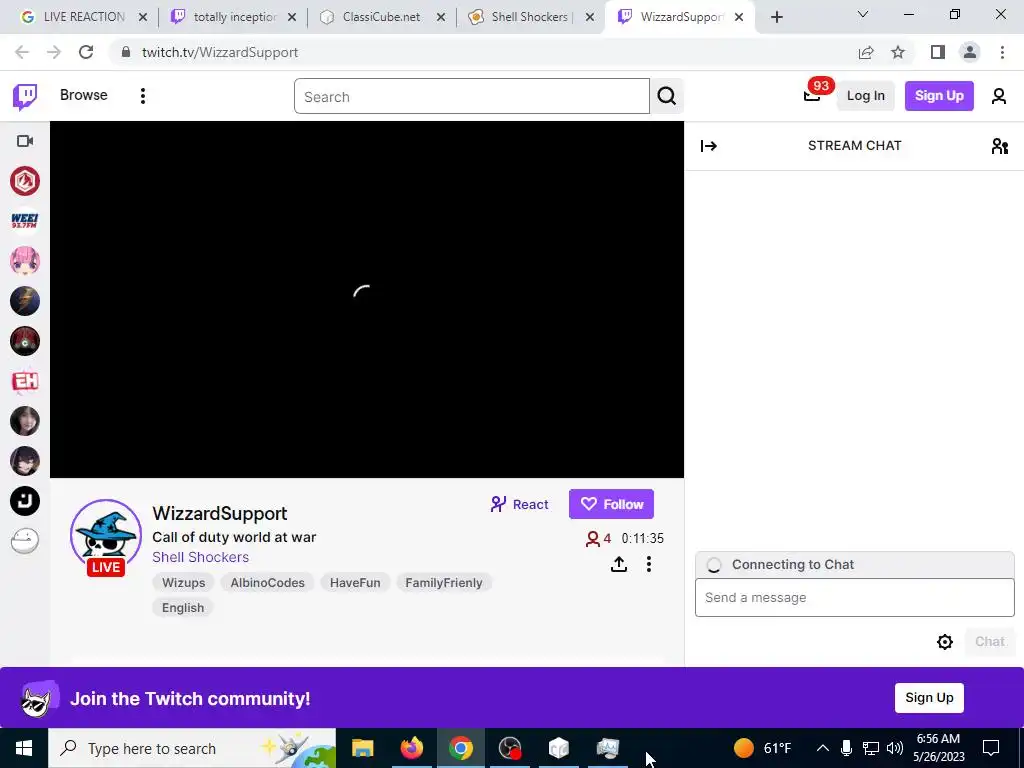Open the WEEI 93.7FM channel in sidebar
Viewport: 1024px width, 768px height.
coord(25,221)
